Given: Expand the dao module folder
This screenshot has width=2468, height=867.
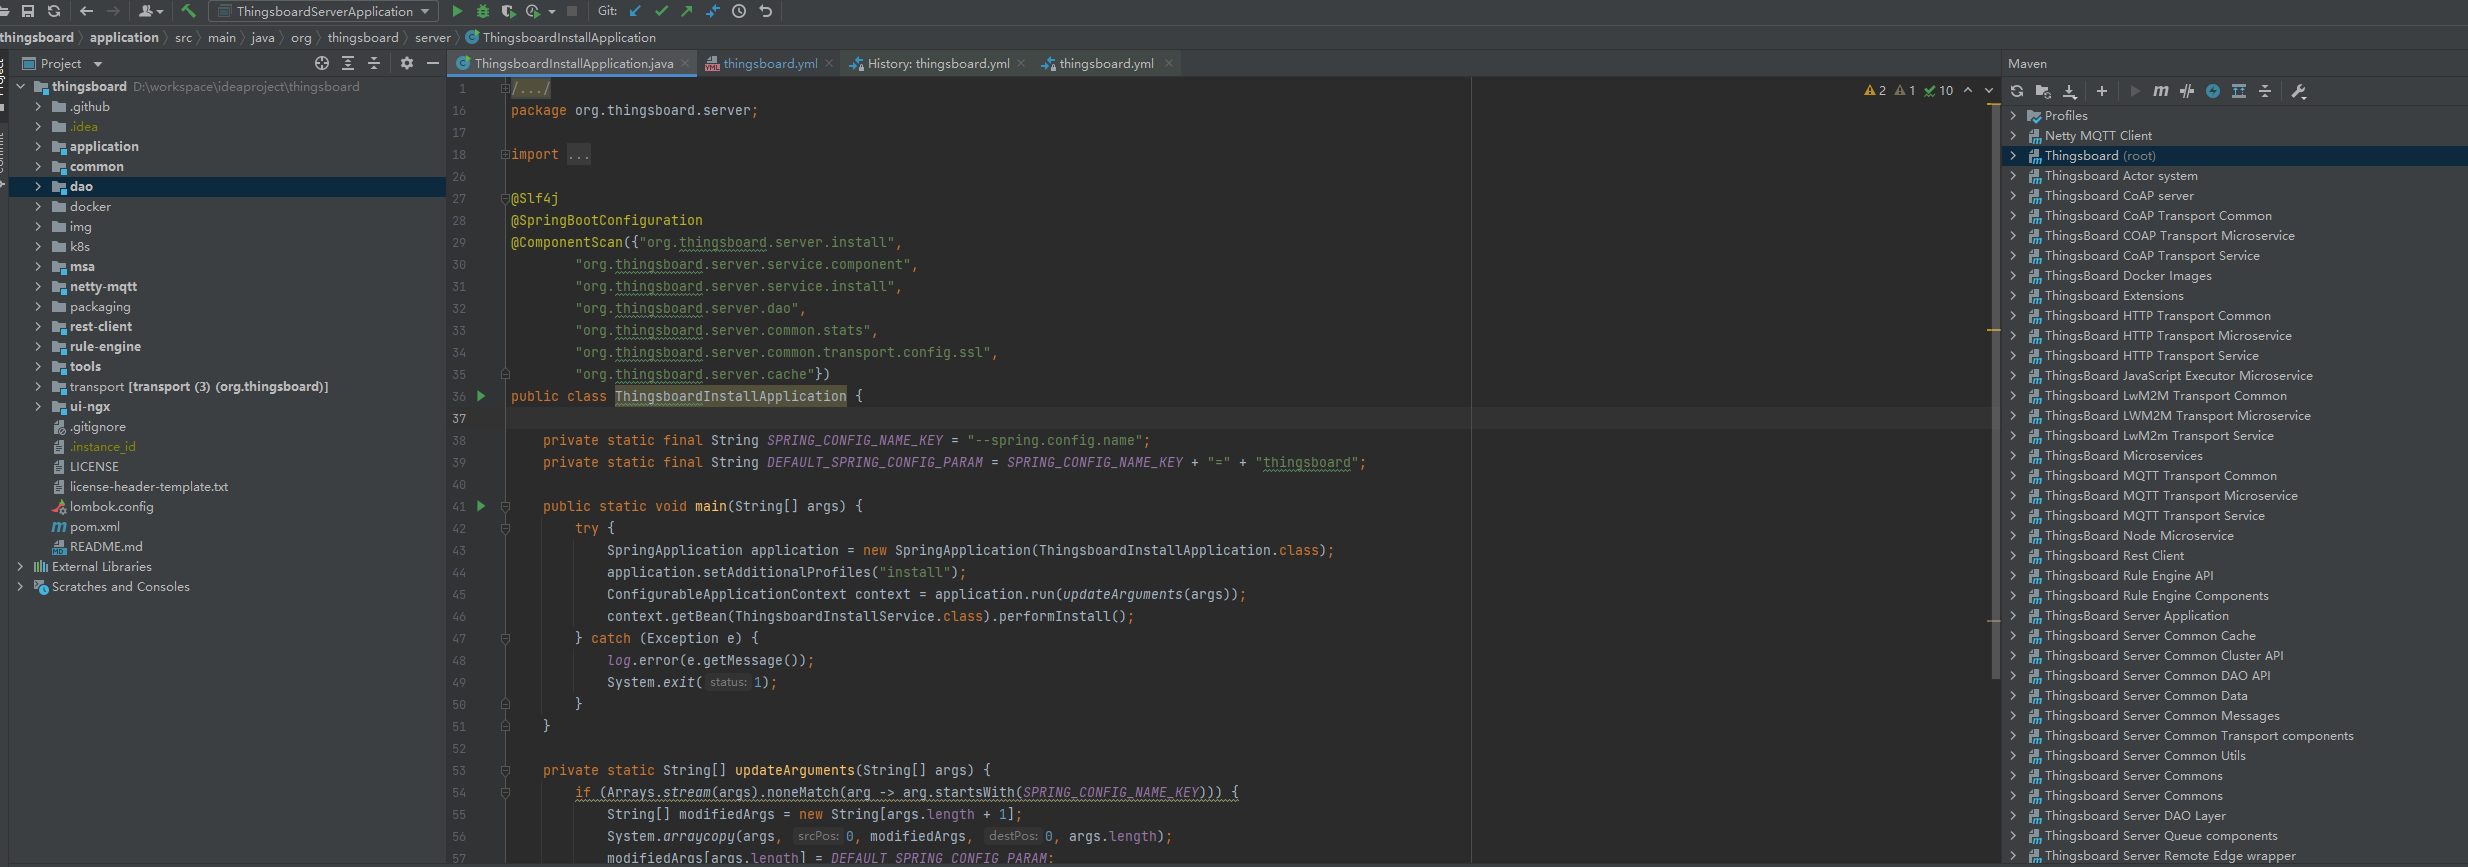Looking at the screenshot, I should 38,186.
